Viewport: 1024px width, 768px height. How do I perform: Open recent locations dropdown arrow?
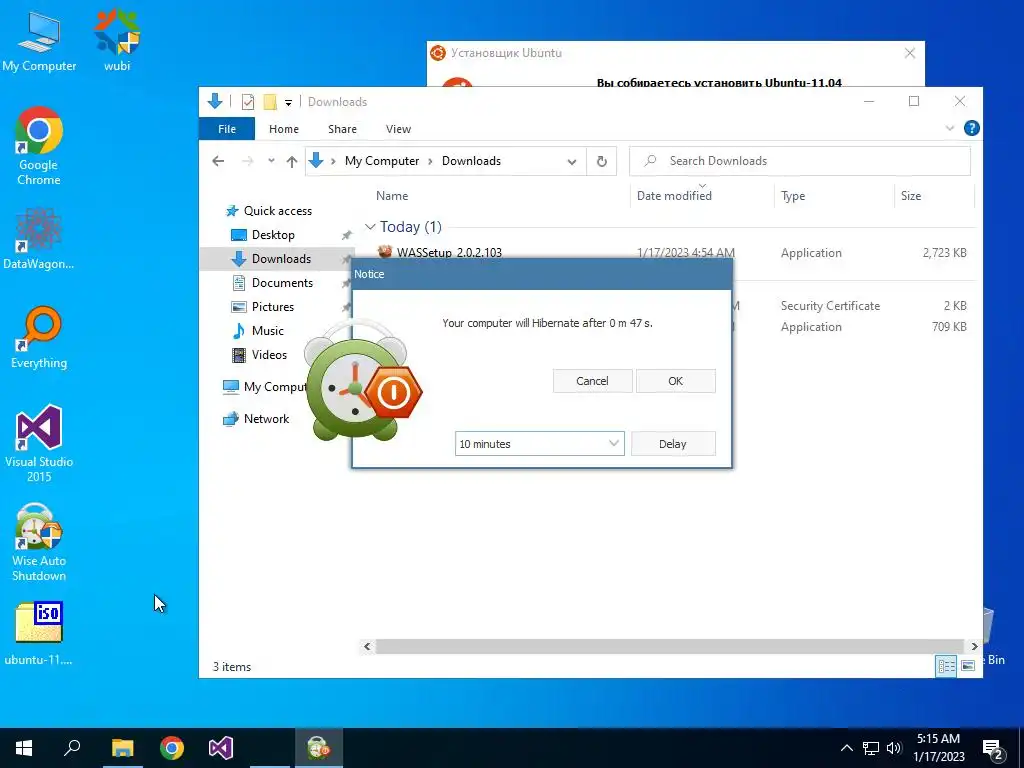tap(271, 161)
